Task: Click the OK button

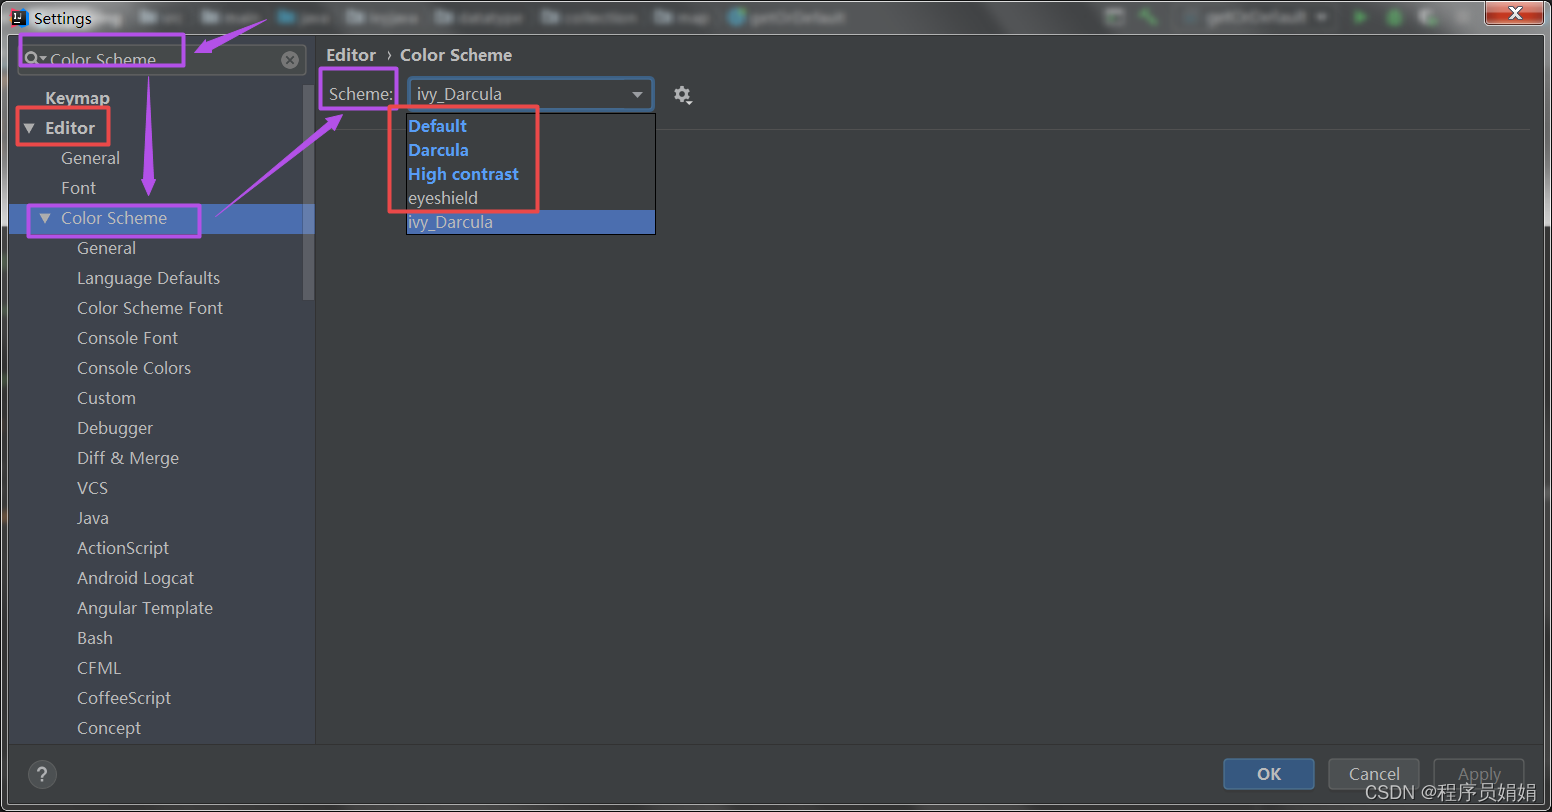Action: (x=1268, y=773)
